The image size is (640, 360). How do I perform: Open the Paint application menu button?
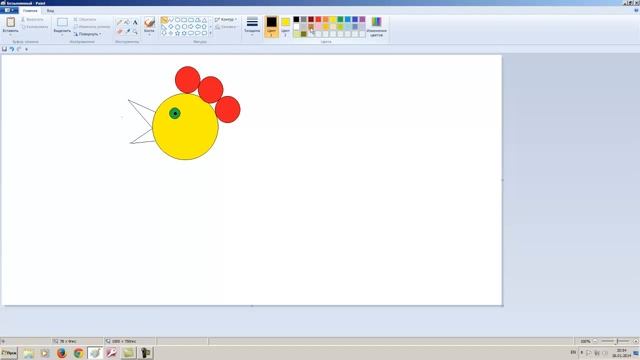click(x=9, y=11)
